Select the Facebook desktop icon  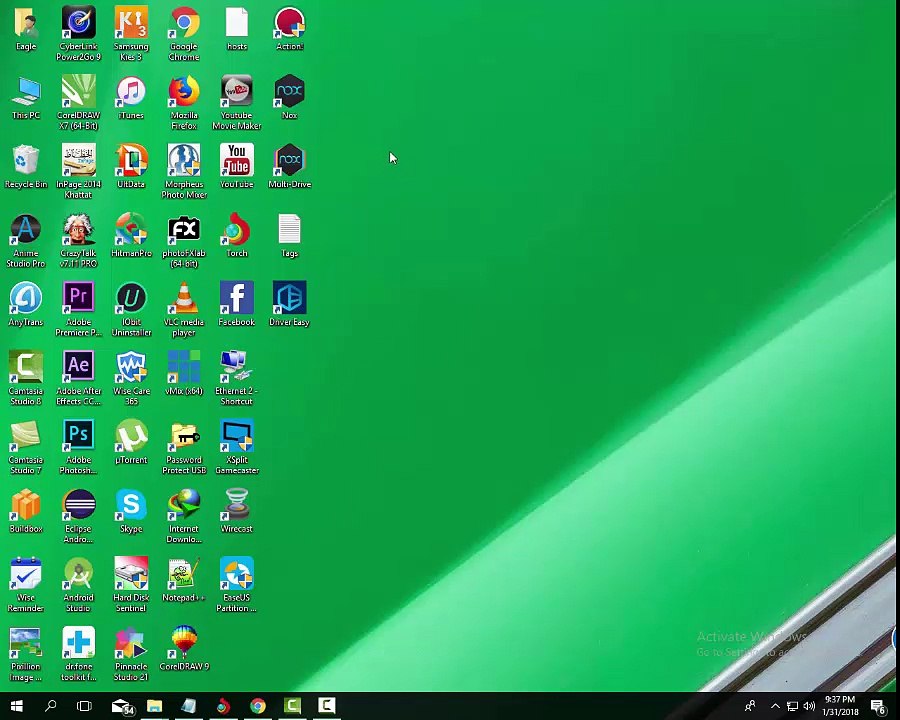[x=236, y=299]
